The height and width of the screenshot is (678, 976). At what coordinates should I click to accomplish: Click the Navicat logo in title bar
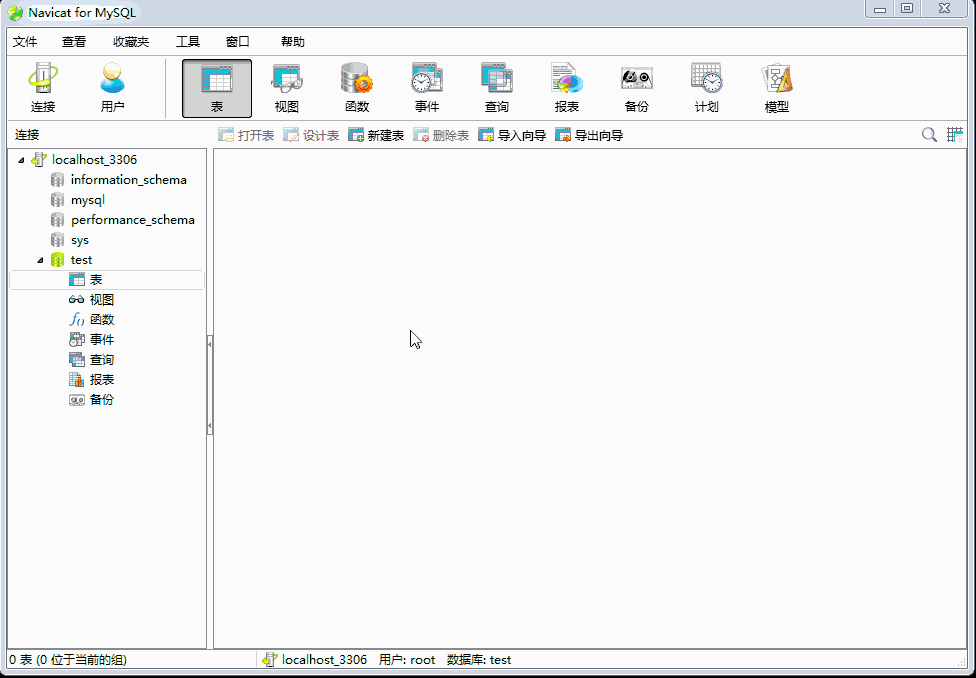[x=15, y=12]
